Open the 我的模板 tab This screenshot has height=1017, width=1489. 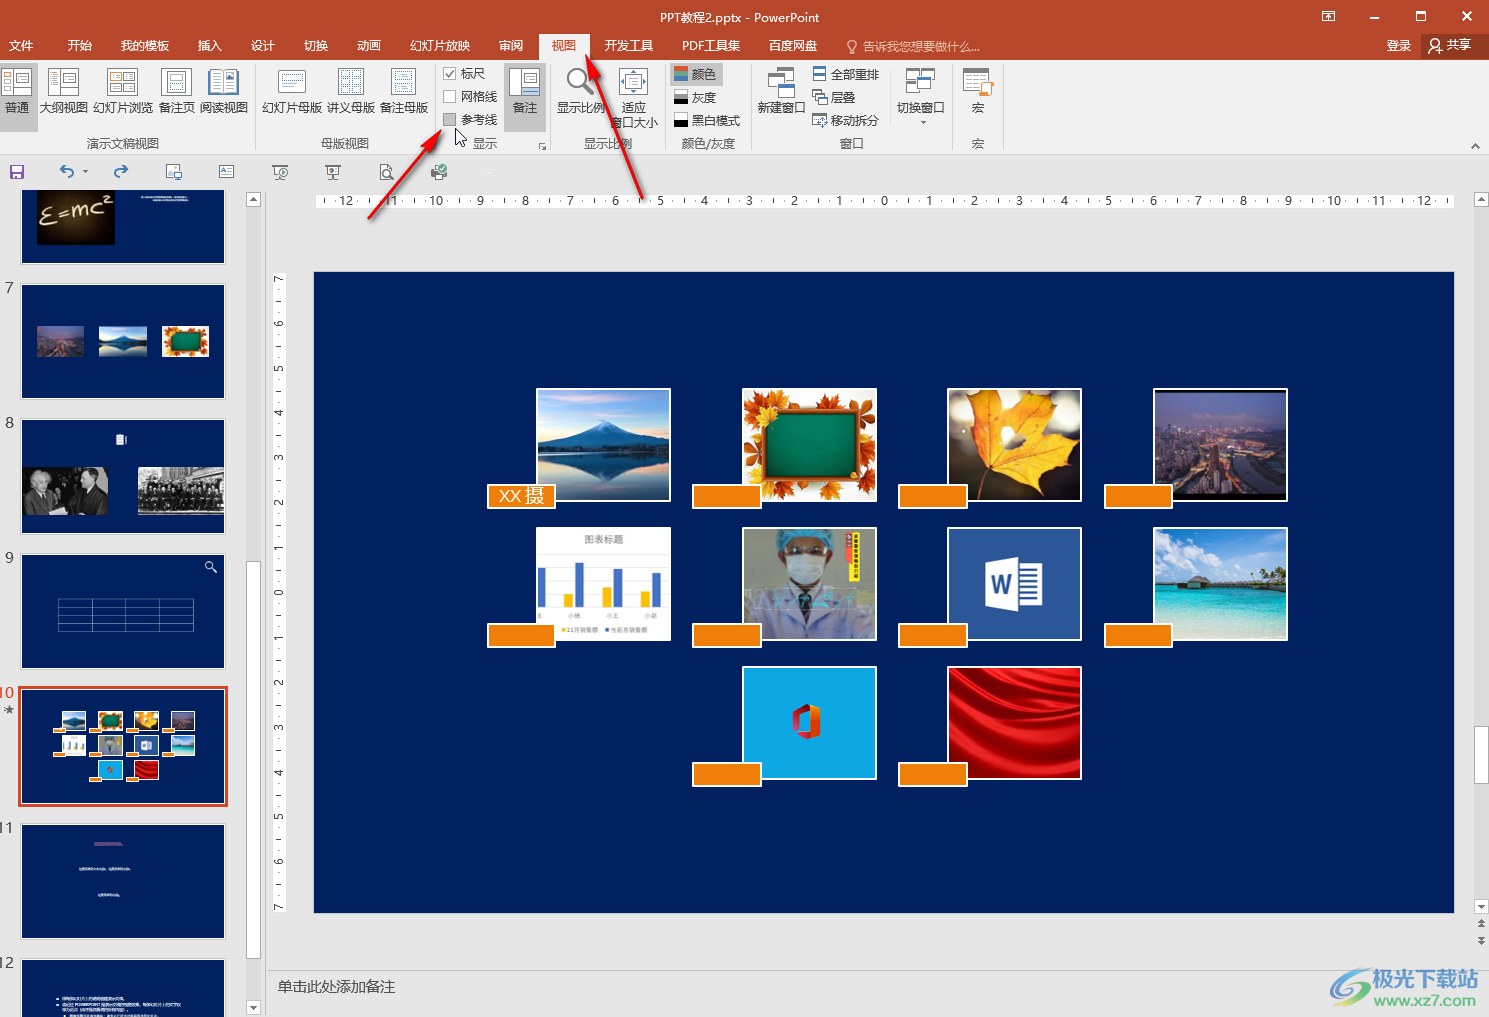coord(145,46)
